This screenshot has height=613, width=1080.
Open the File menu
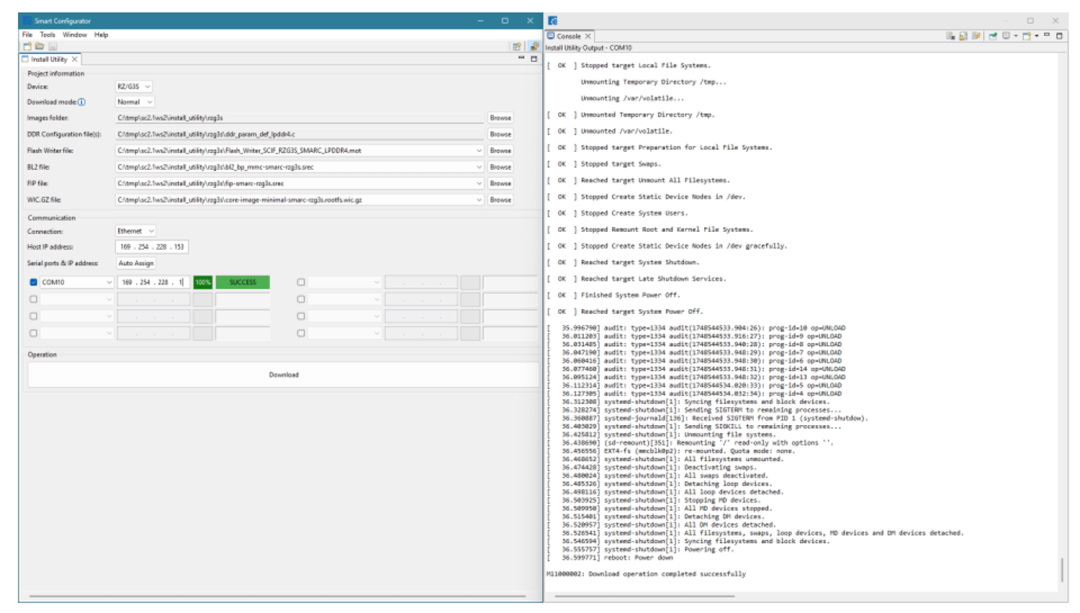pos(27,34)
